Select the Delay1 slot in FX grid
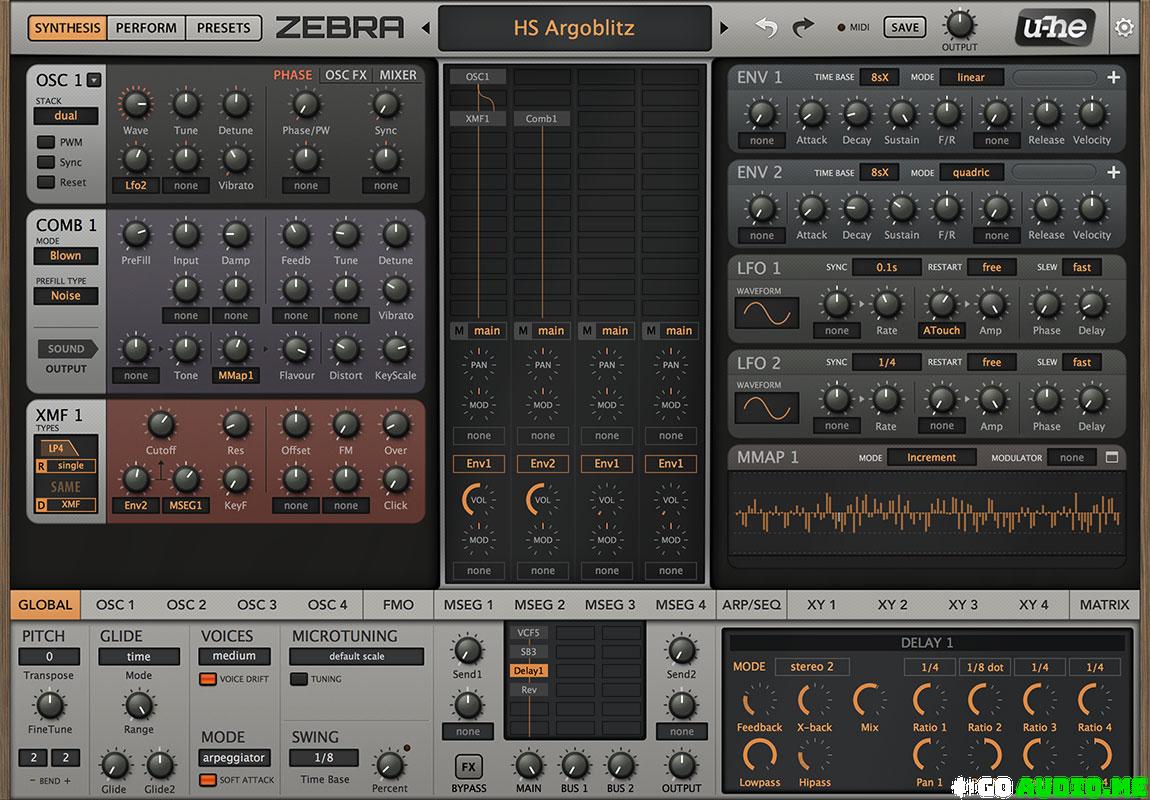Image resolution: width=1150 pixels, height=800 pixels. click(x=529, y=671)
